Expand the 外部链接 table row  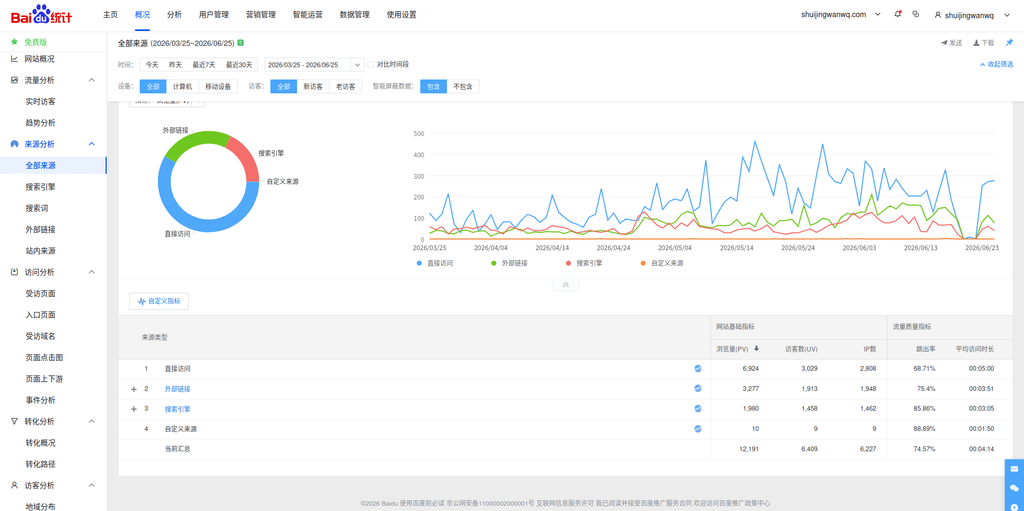click(x=134, y=389)
